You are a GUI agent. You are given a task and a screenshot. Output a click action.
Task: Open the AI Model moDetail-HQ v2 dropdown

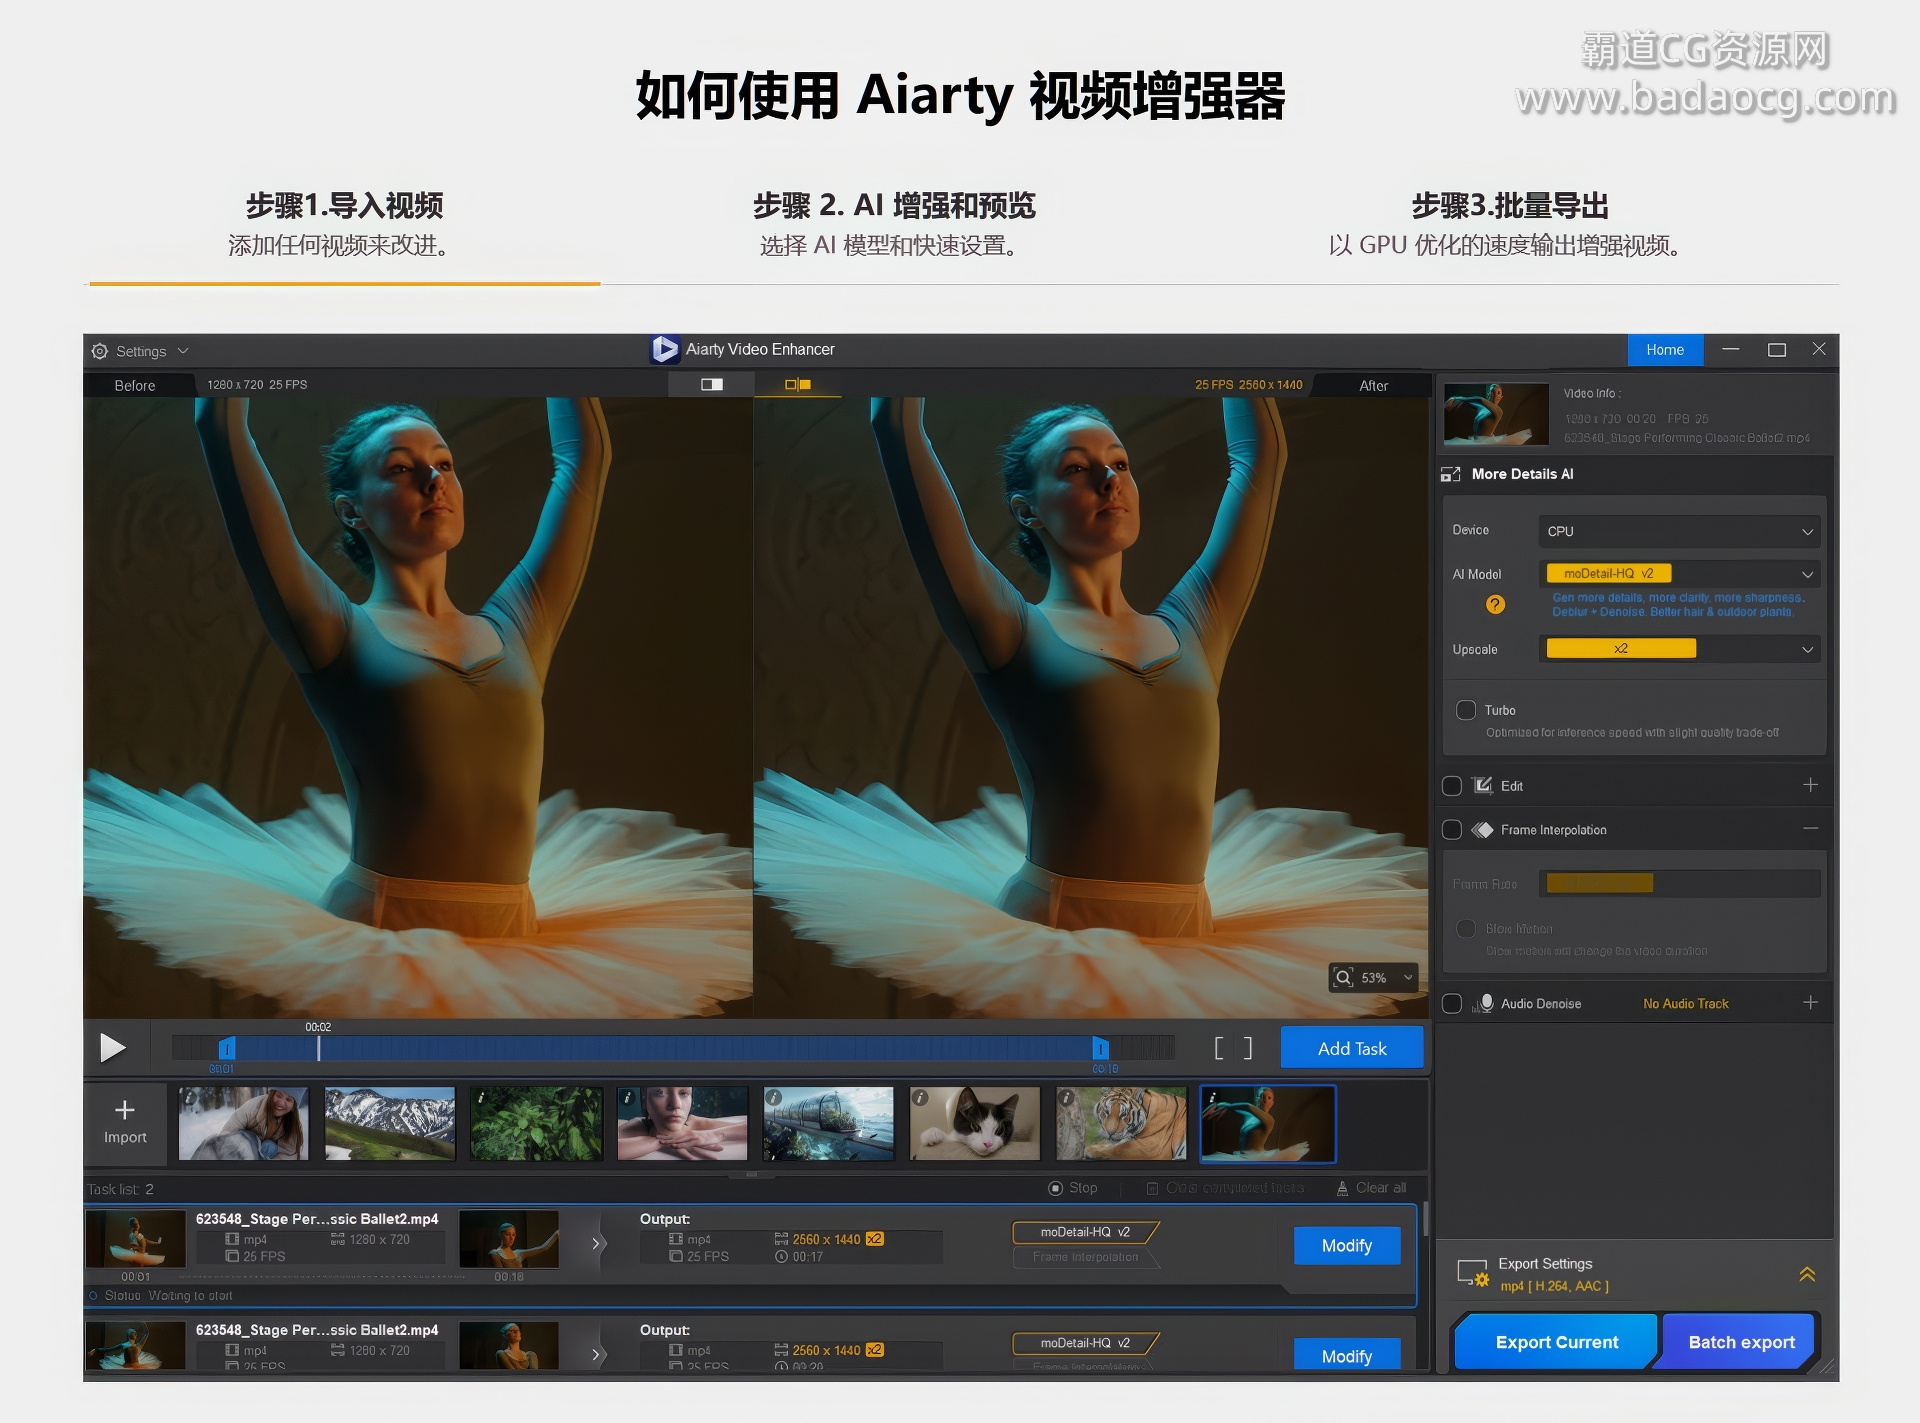[1679, 574]
